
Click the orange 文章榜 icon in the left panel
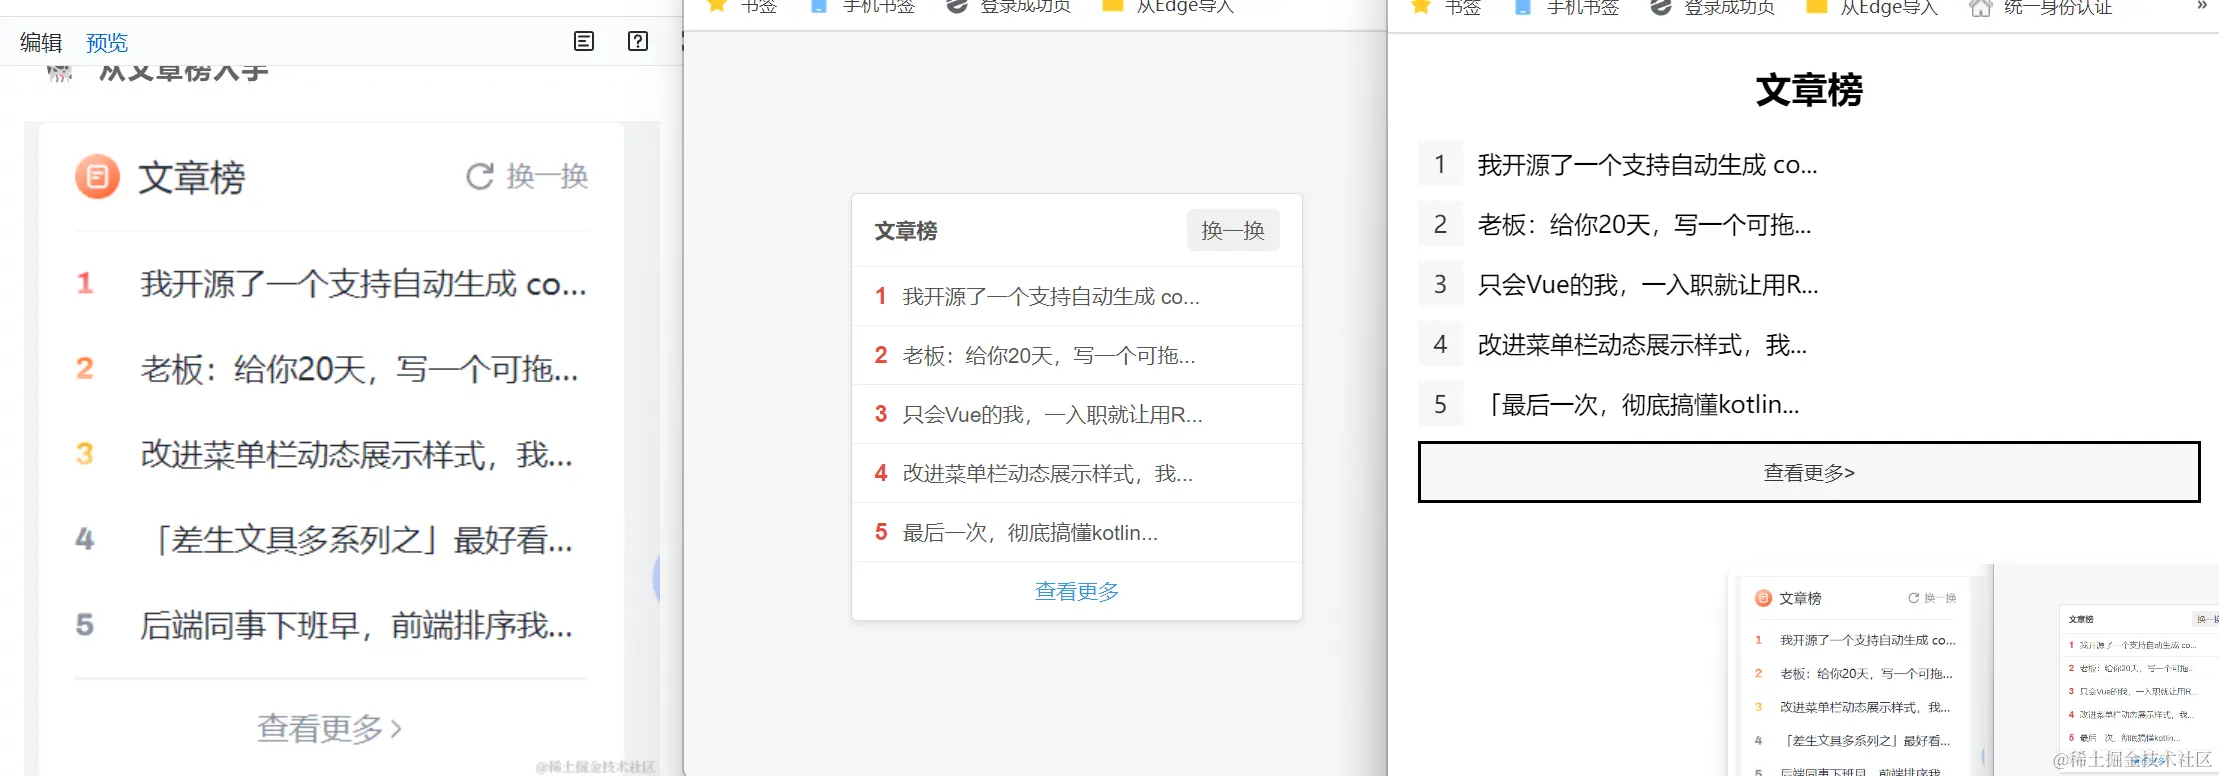coord(97,177)
